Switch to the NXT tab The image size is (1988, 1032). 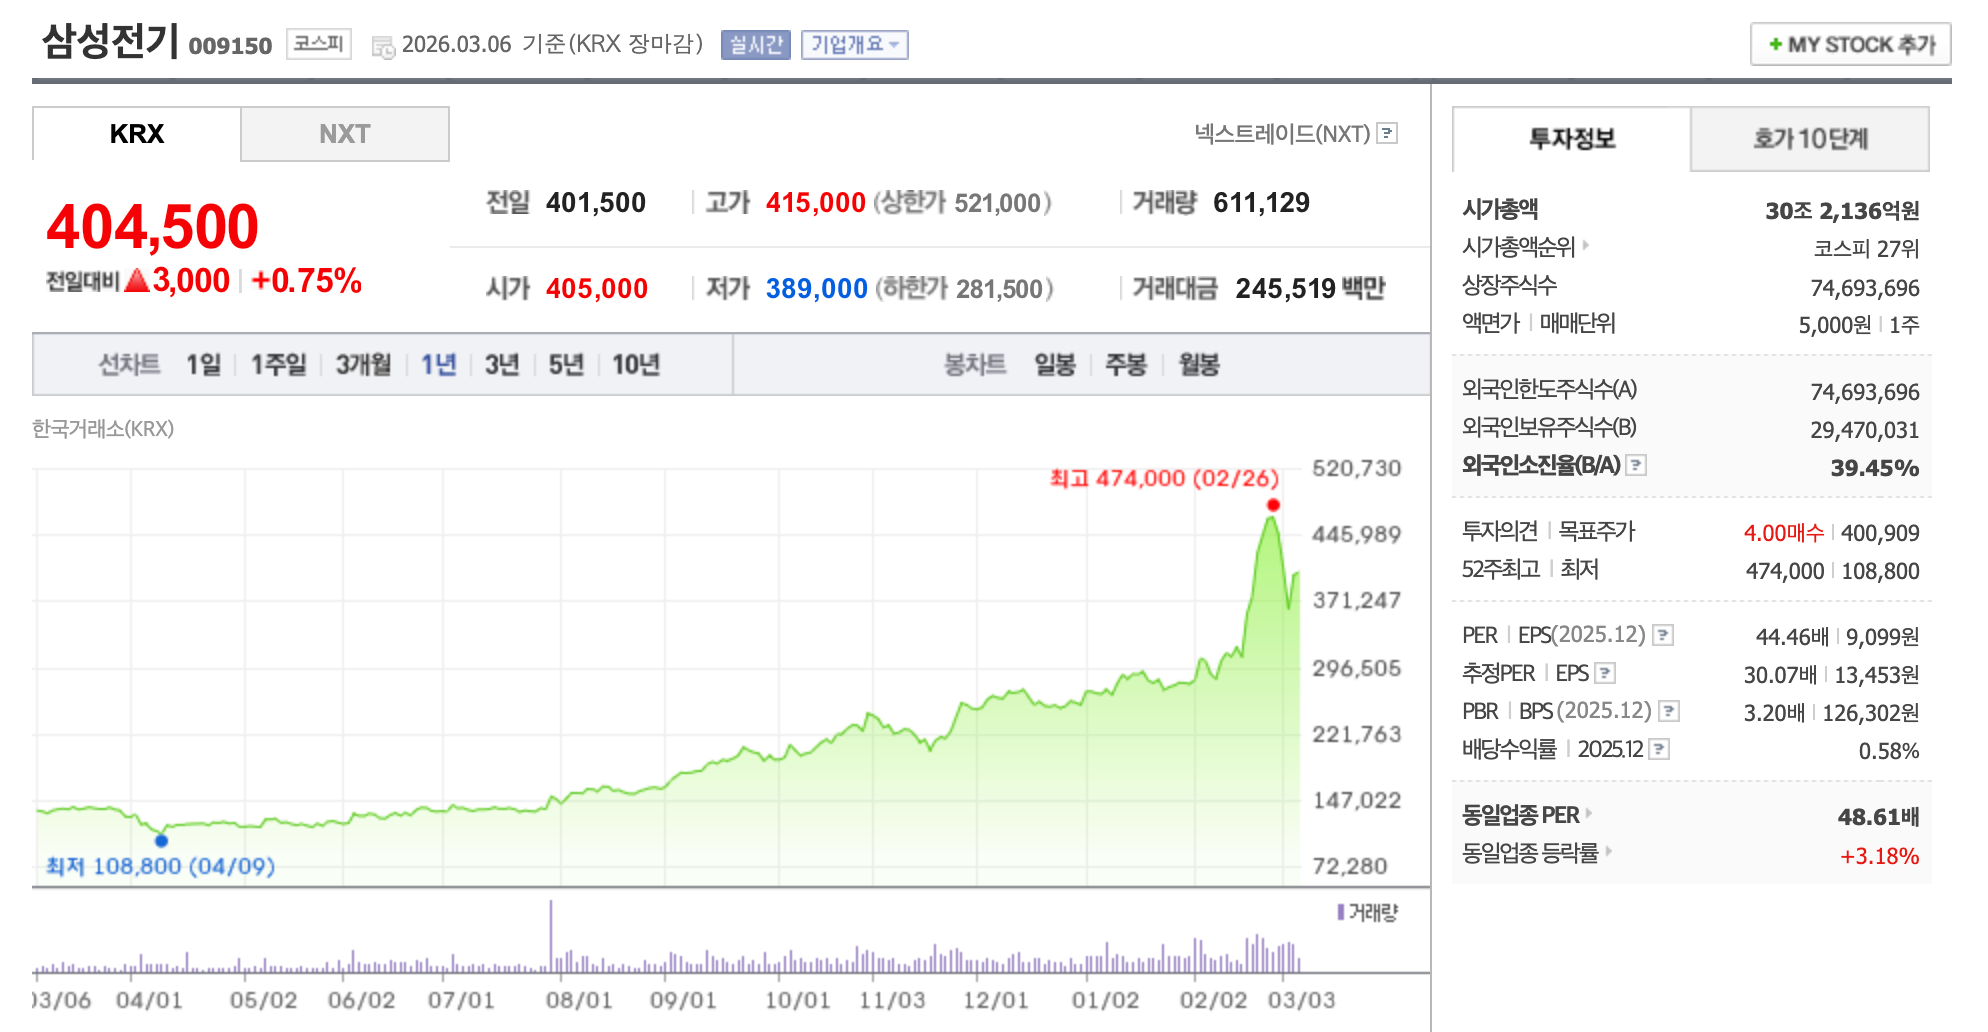point(345,134)
